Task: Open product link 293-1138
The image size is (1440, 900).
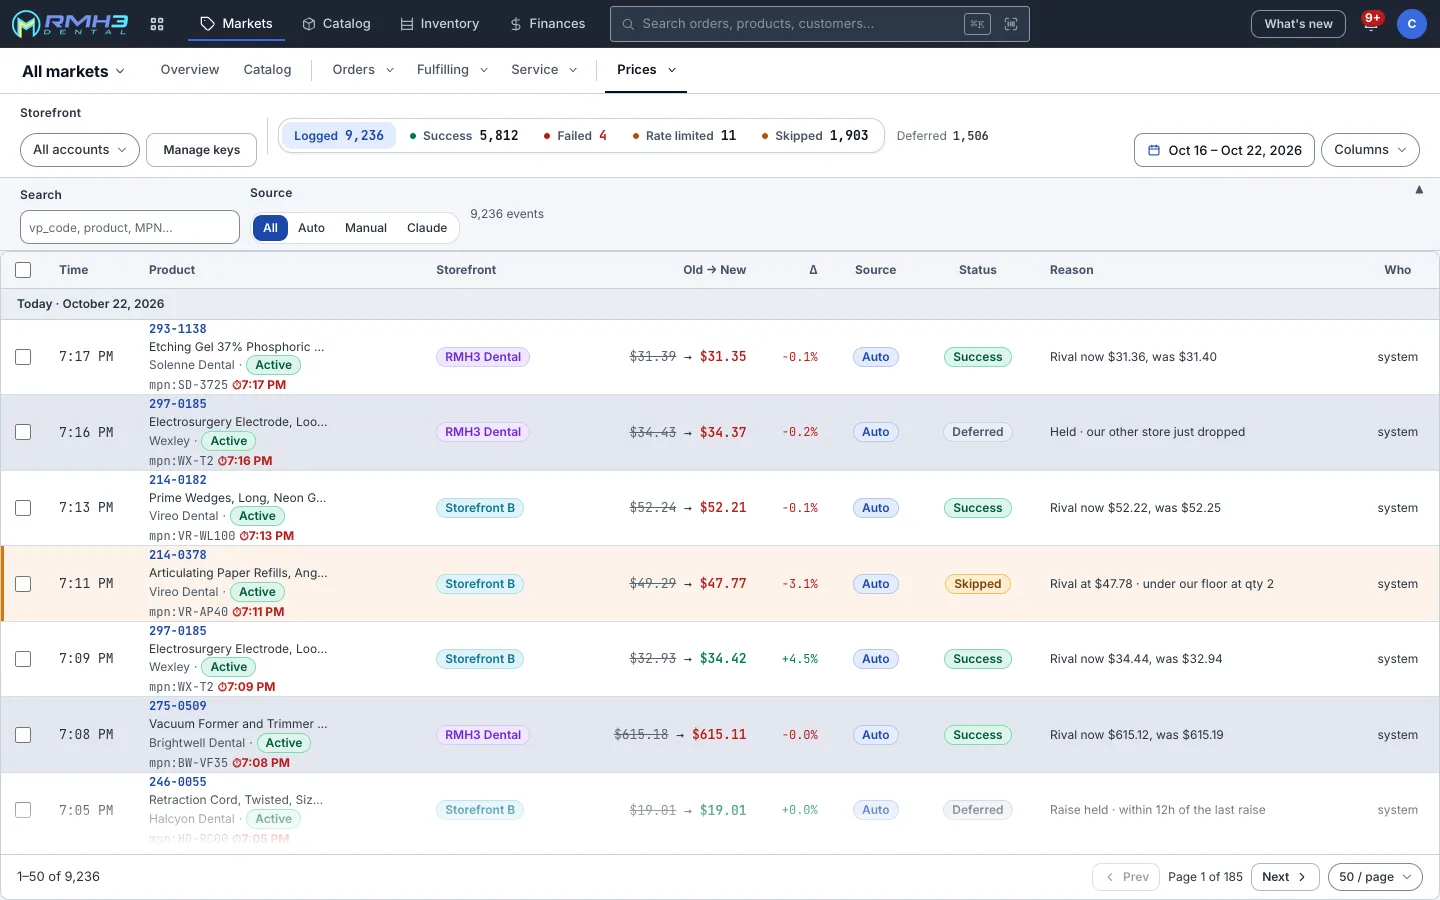Action: [178, 329]
